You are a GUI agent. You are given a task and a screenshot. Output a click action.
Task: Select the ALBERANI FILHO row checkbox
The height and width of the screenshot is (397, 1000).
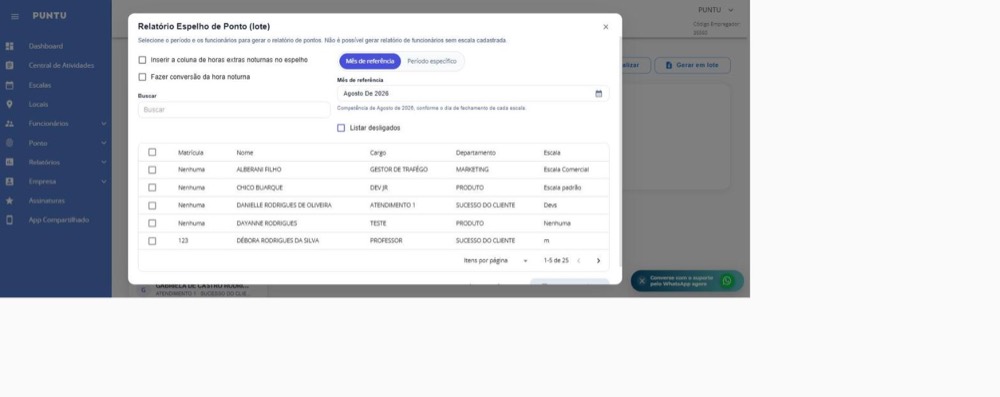coord(152,170)
